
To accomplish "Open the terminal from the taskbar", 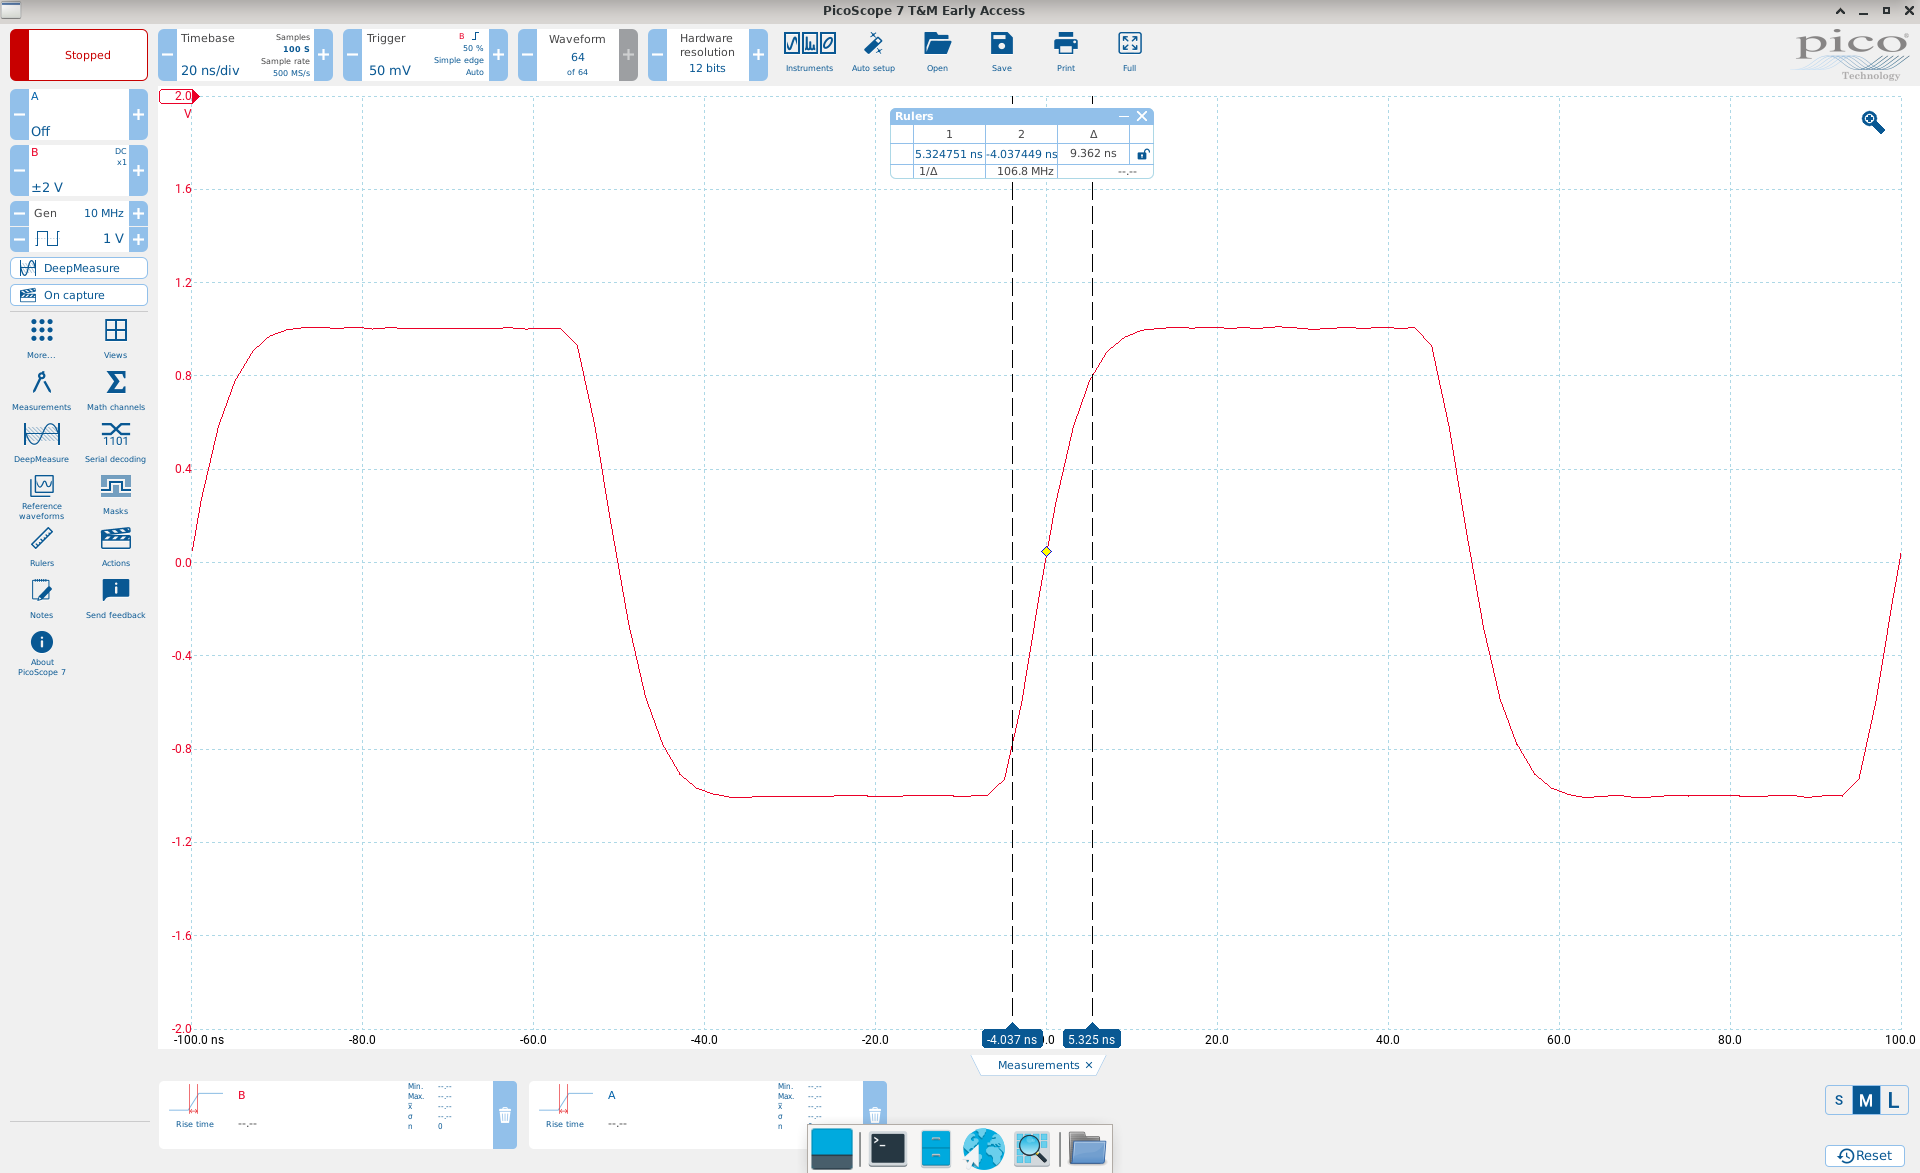I will coord(887,1149).
